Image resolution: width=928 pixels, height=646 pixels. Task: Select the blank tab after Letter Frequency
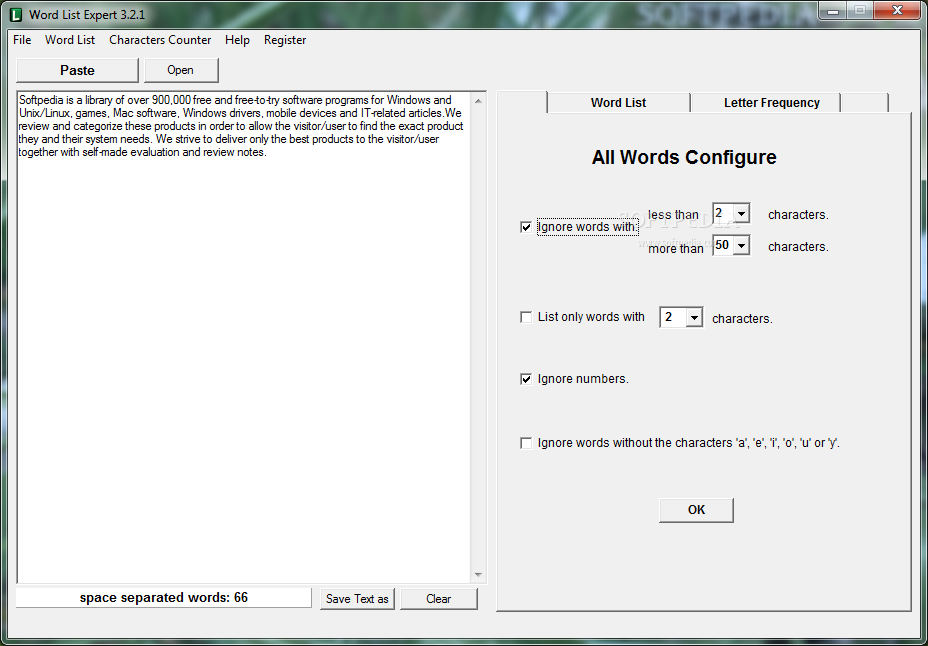865,102
